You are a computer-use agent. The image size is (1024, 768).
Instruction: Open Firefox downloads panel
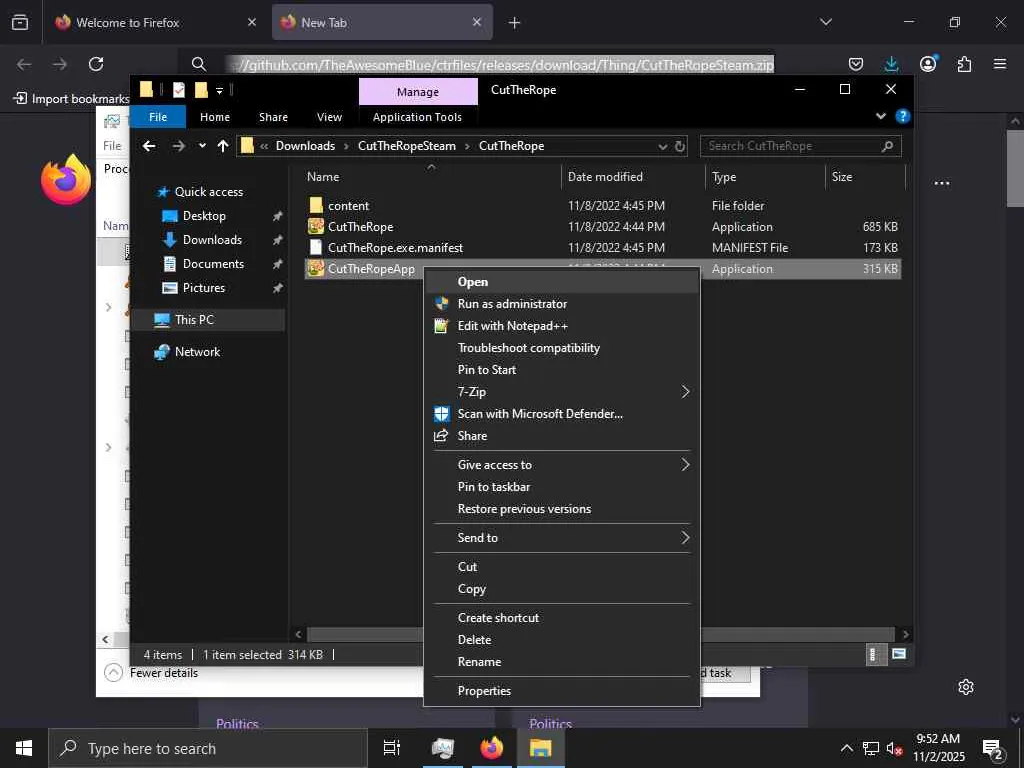point(891,64)
